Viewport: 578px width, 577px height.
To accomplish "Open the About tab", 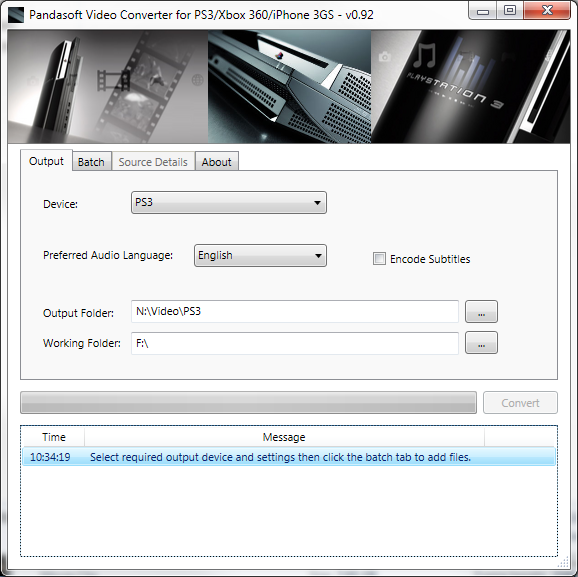I will pos(216,161).
